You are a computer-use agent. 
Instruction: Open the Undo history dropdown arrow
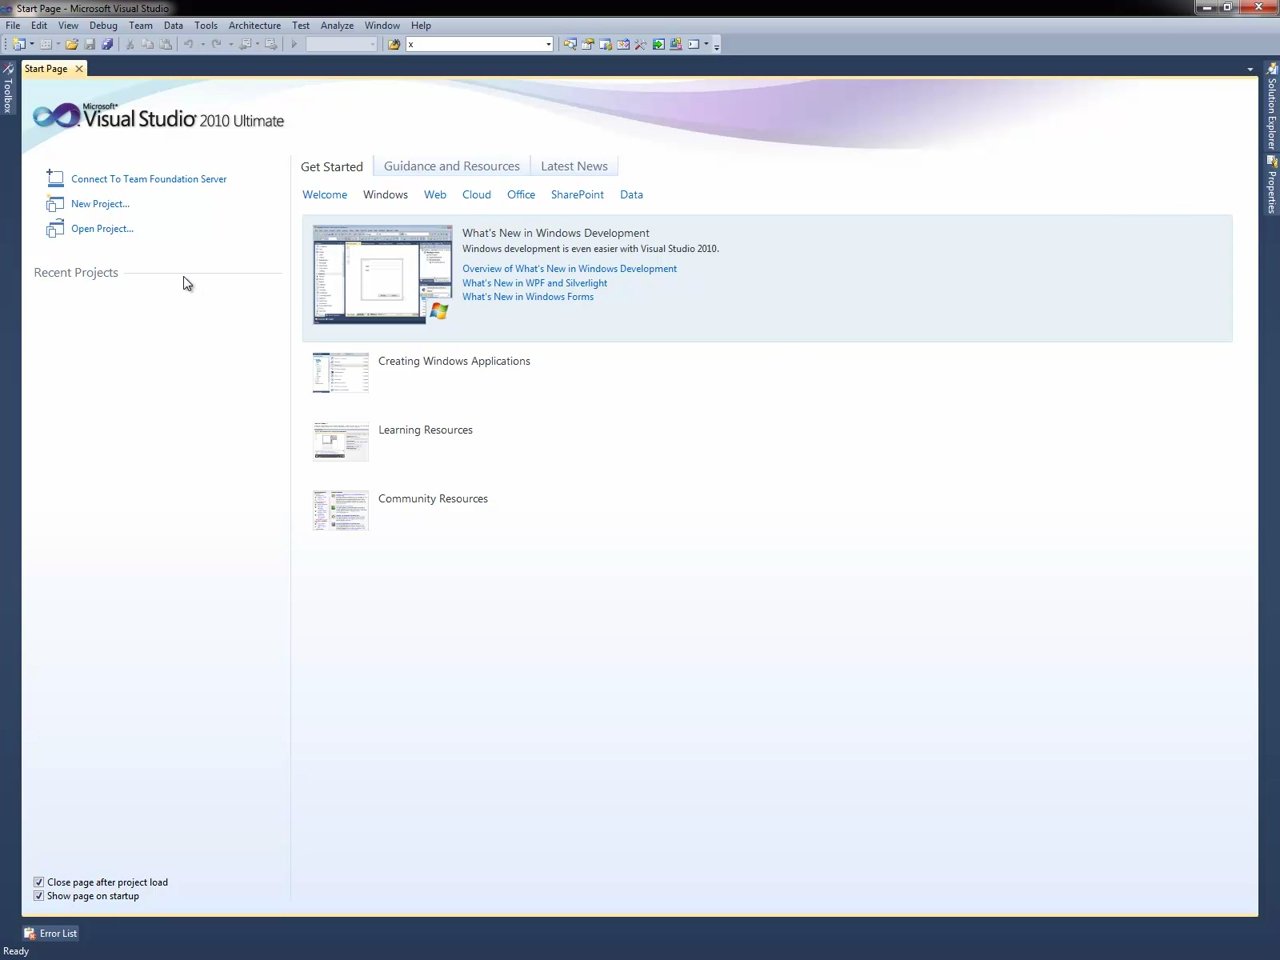(x=203, y=44)
